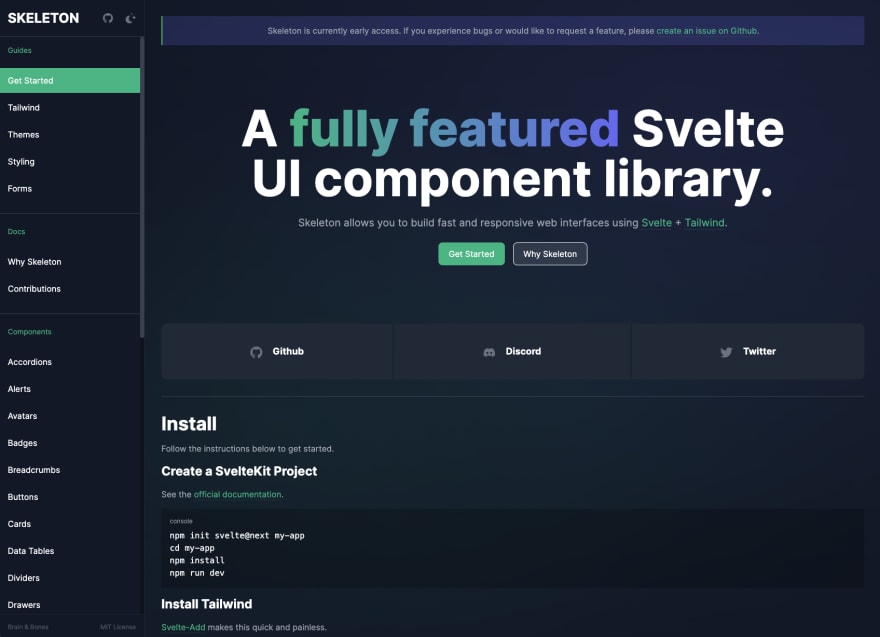Open Dividers component page
The image size is (880, 637).
(x=24, y=578)
